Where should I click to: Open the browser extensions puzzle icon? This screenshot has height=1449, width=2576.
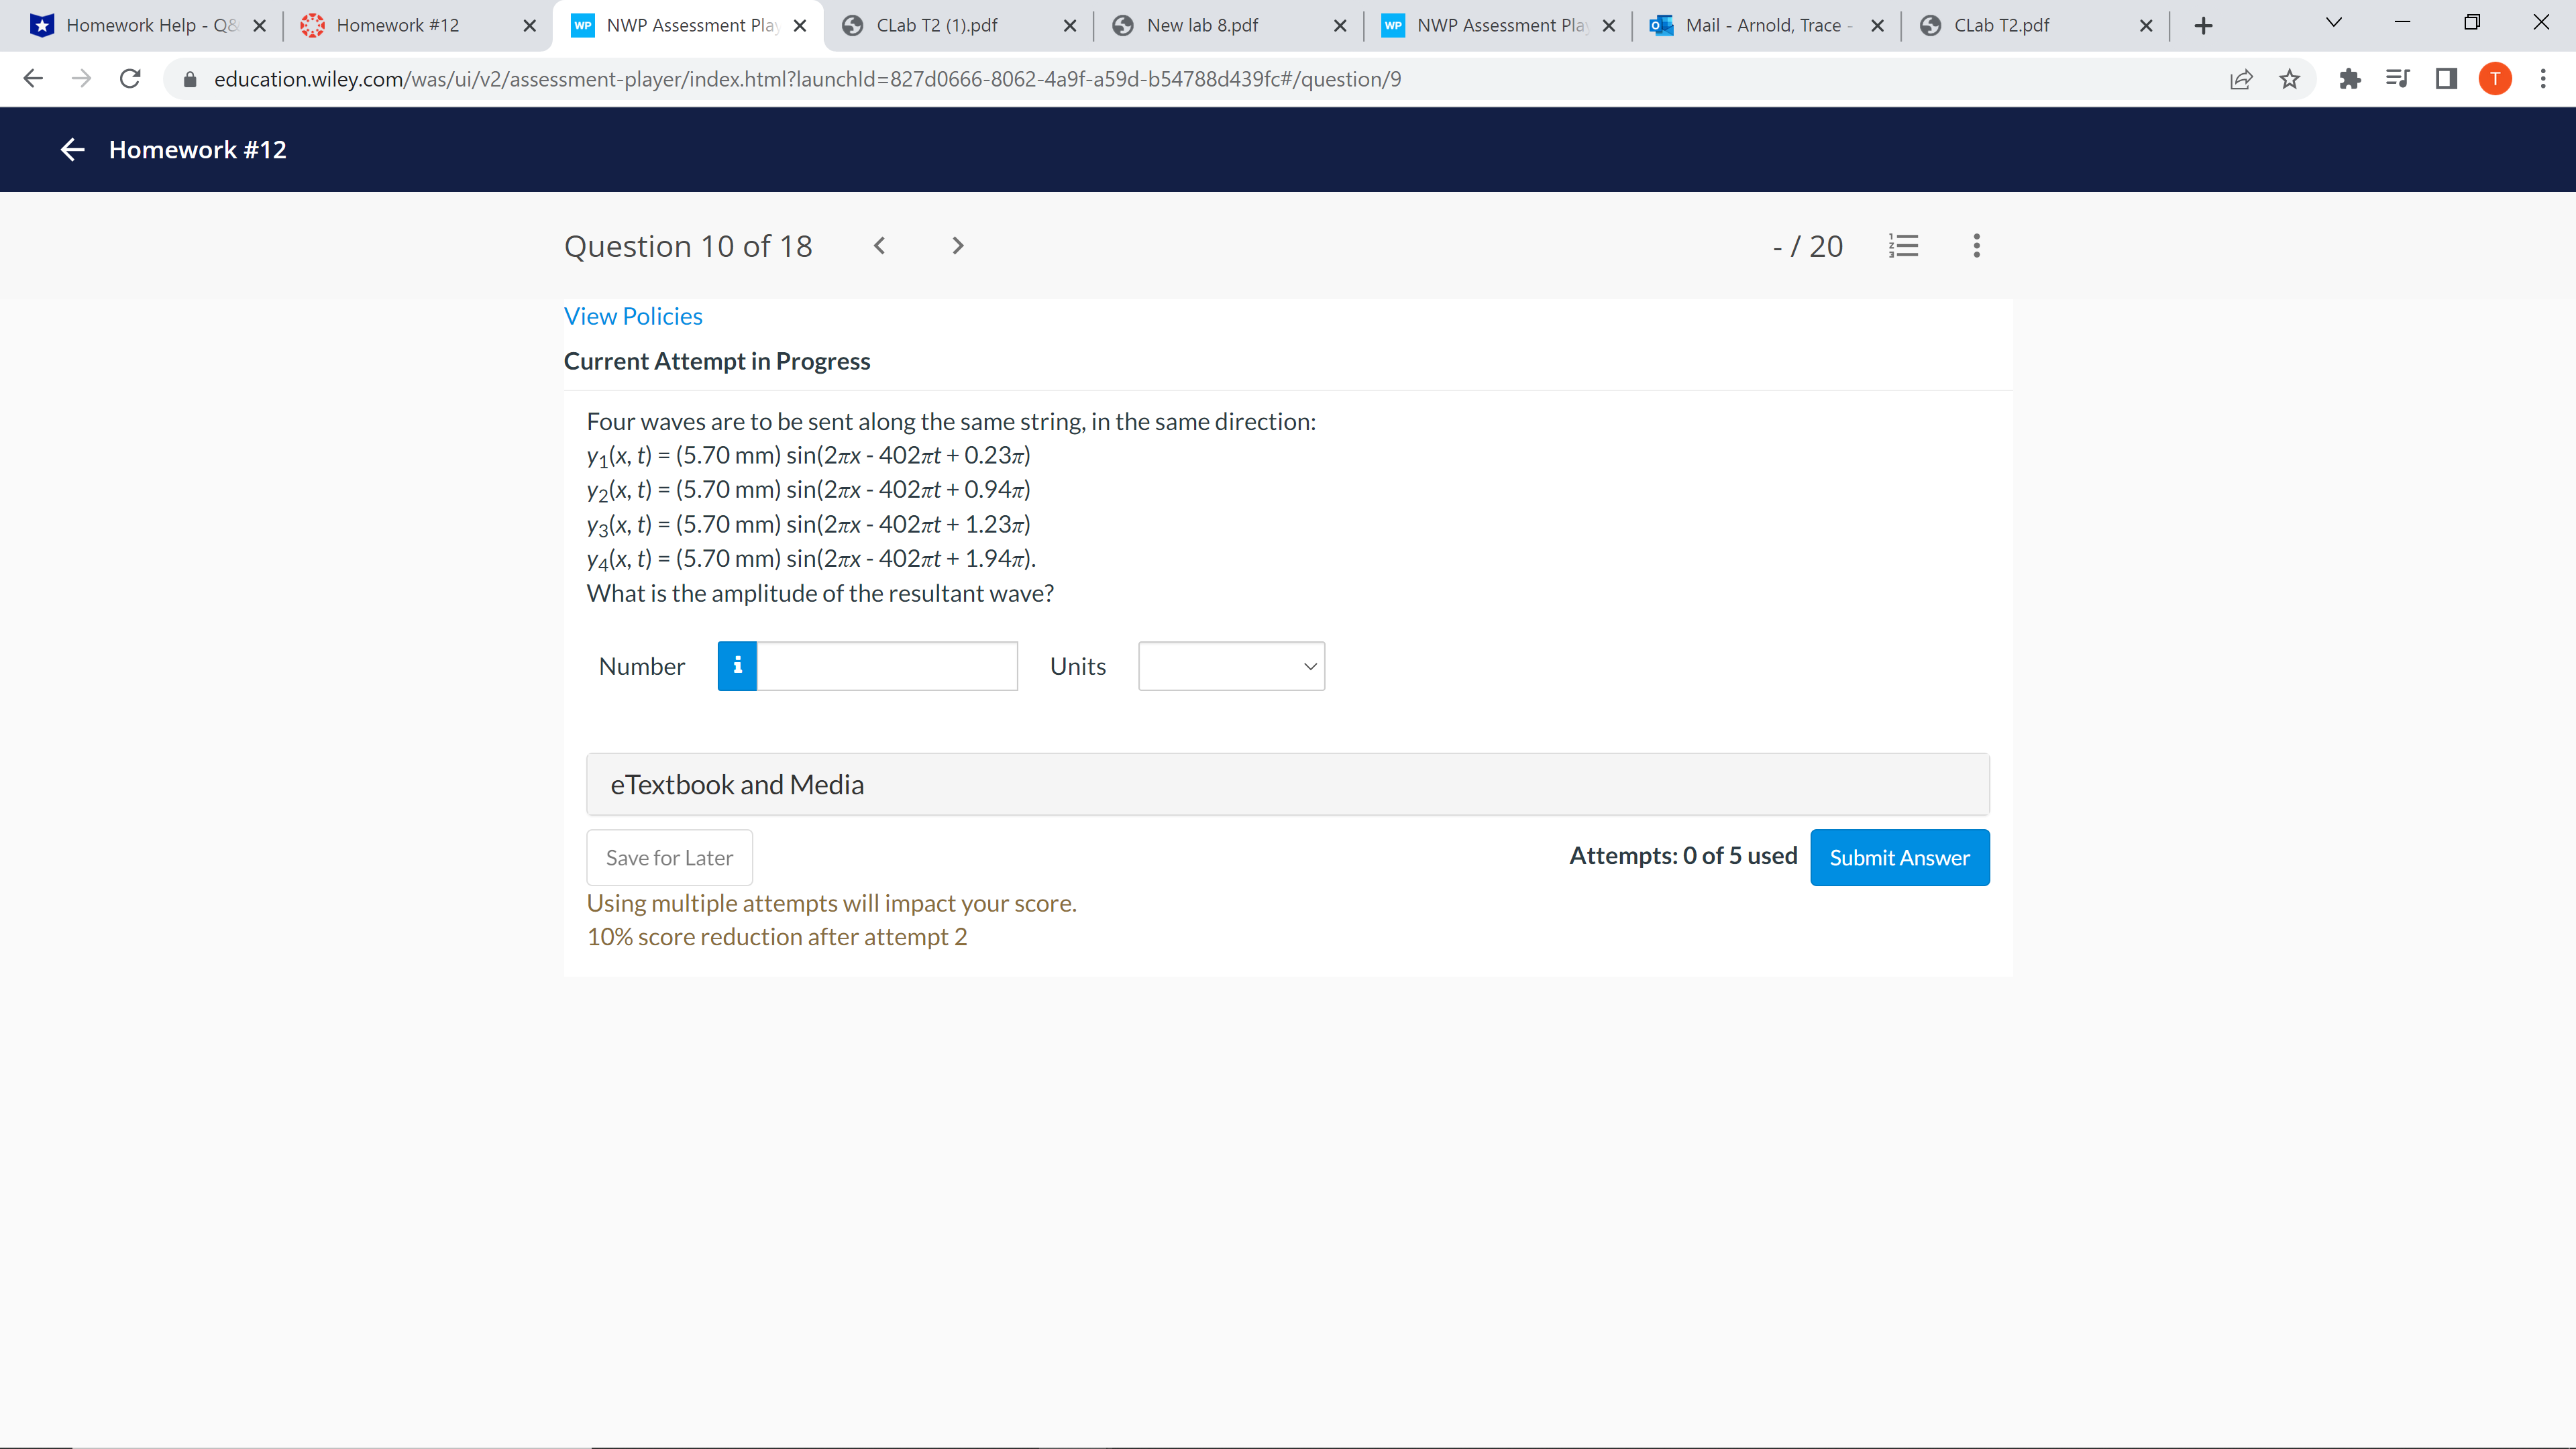tap(2349, 79)
